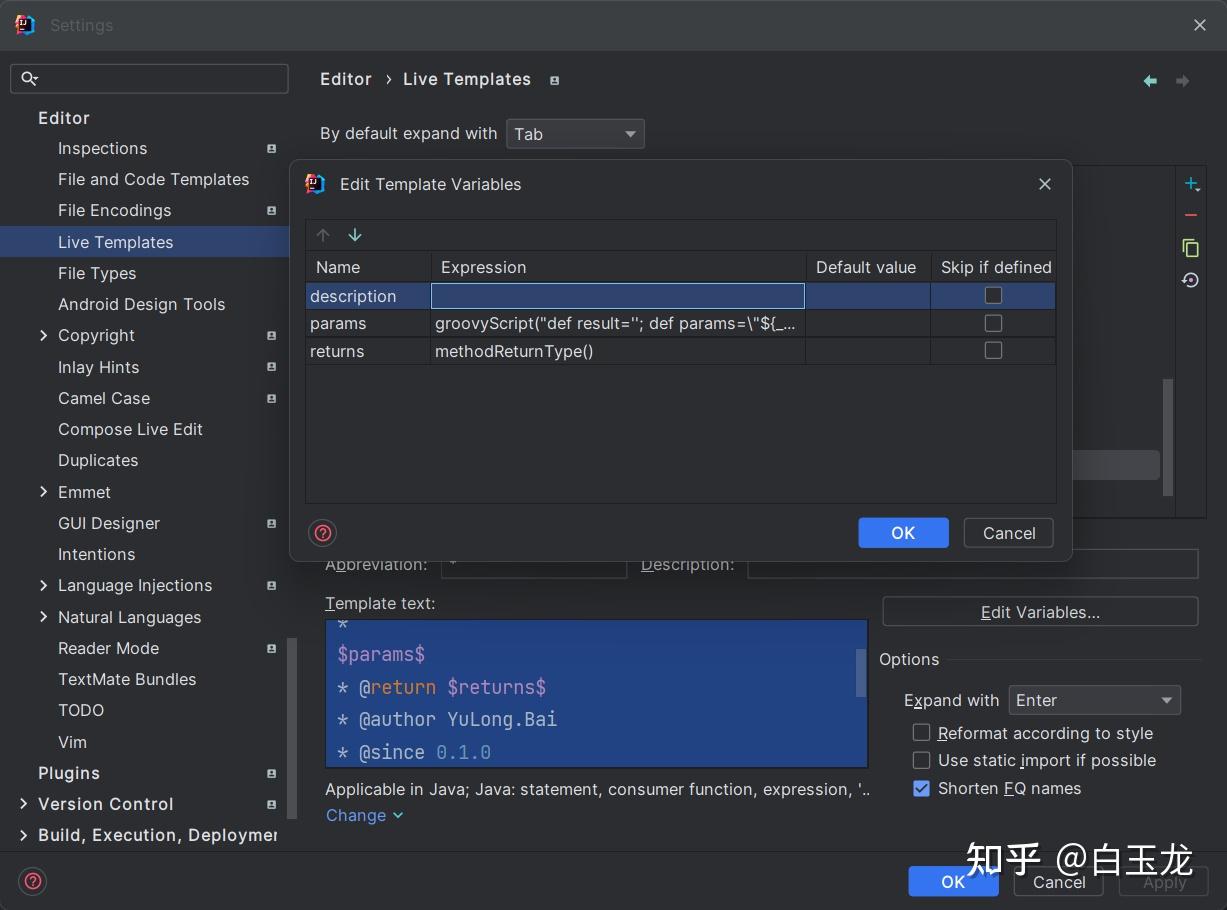The width and height of the screenshot is (1227, 910).
Task: Open help from the Edit Template Variables dialog
Action: [x=322, y=532]
